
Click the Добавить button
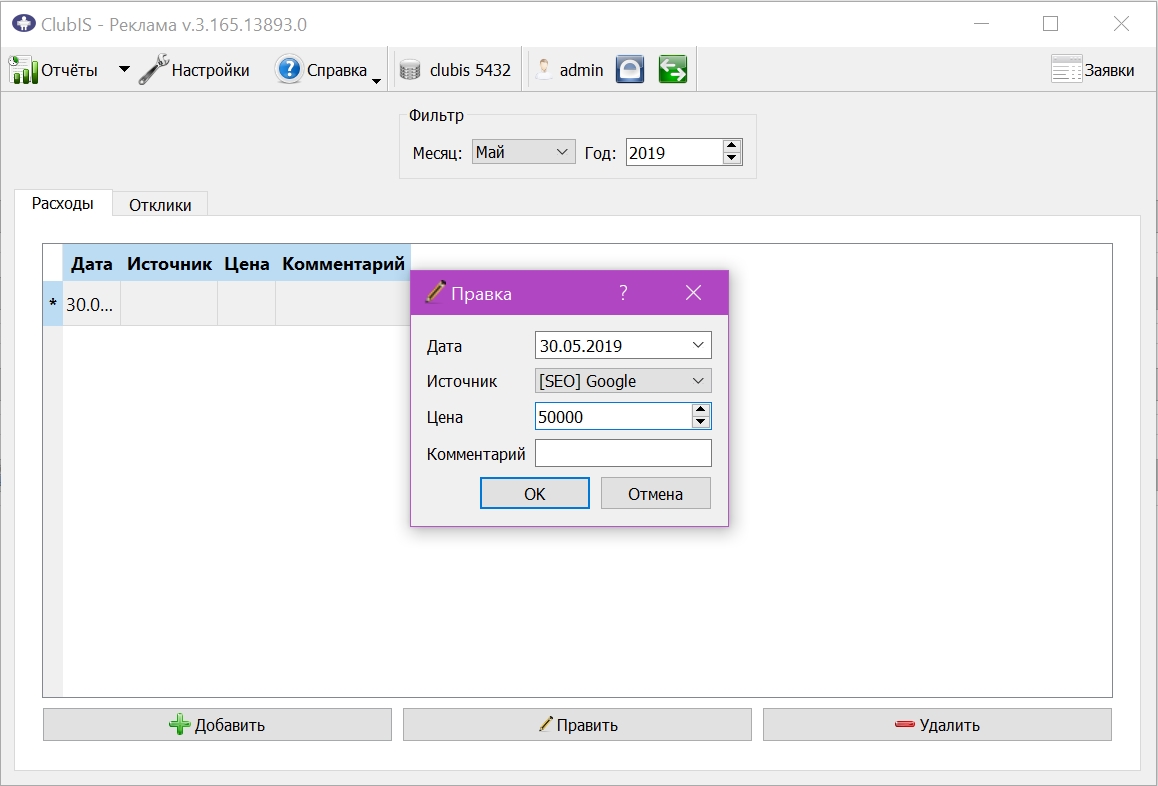[217, 725]
